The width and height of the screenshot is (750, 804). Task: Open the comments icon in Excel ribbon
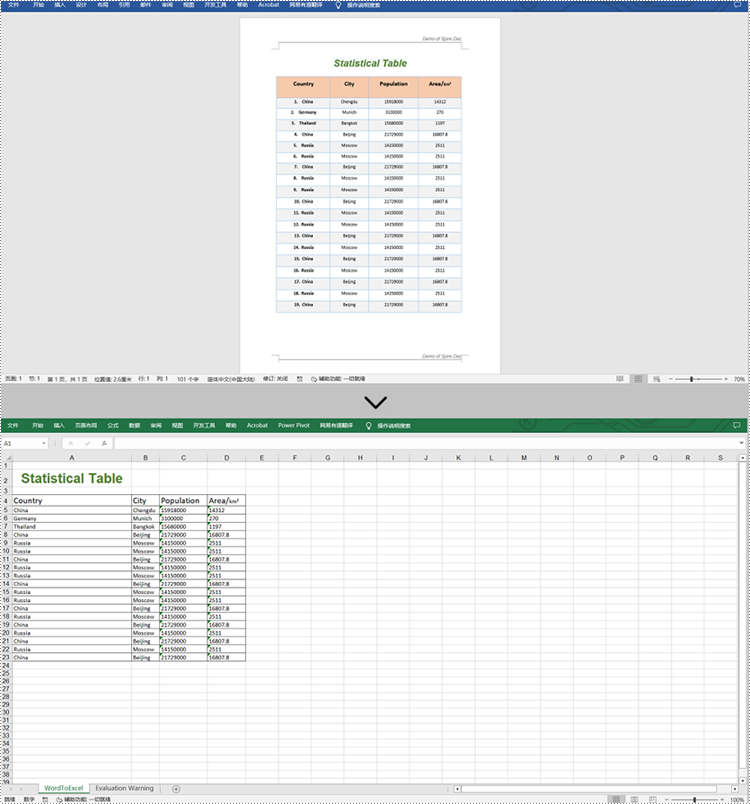click(737, 425)
